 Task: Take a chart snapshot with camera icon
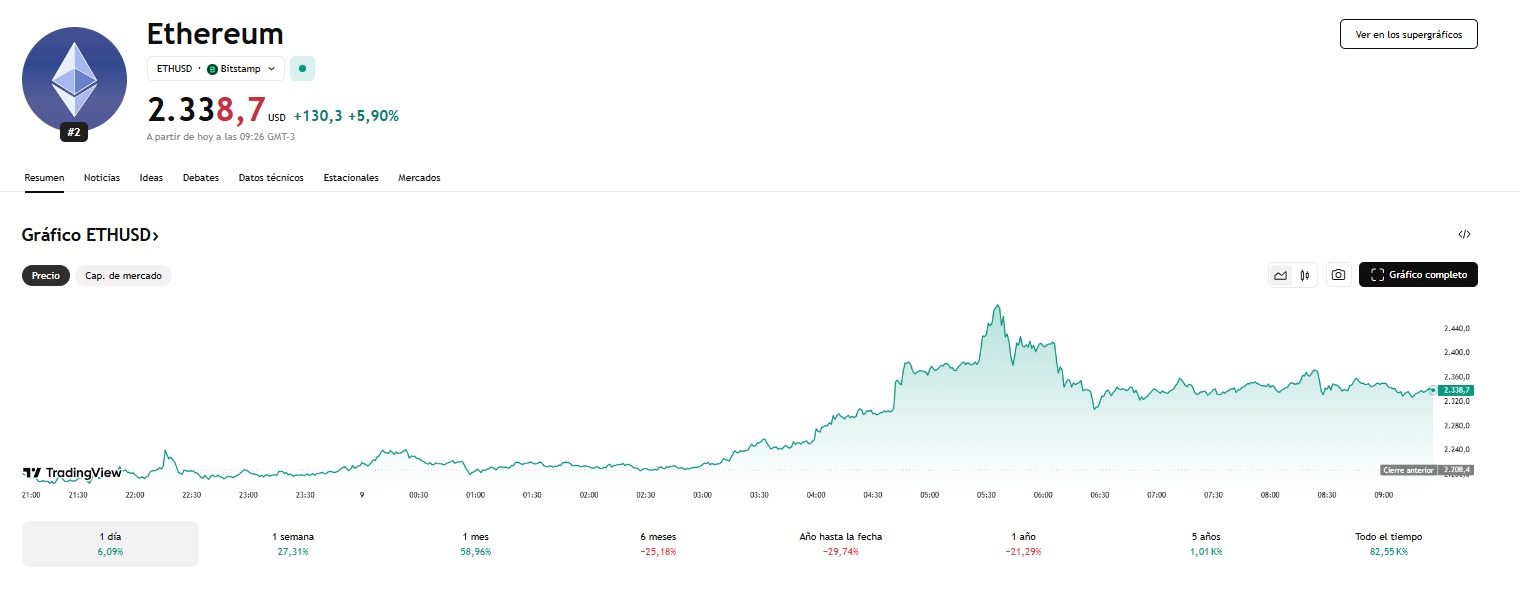tap(1338, 275)
